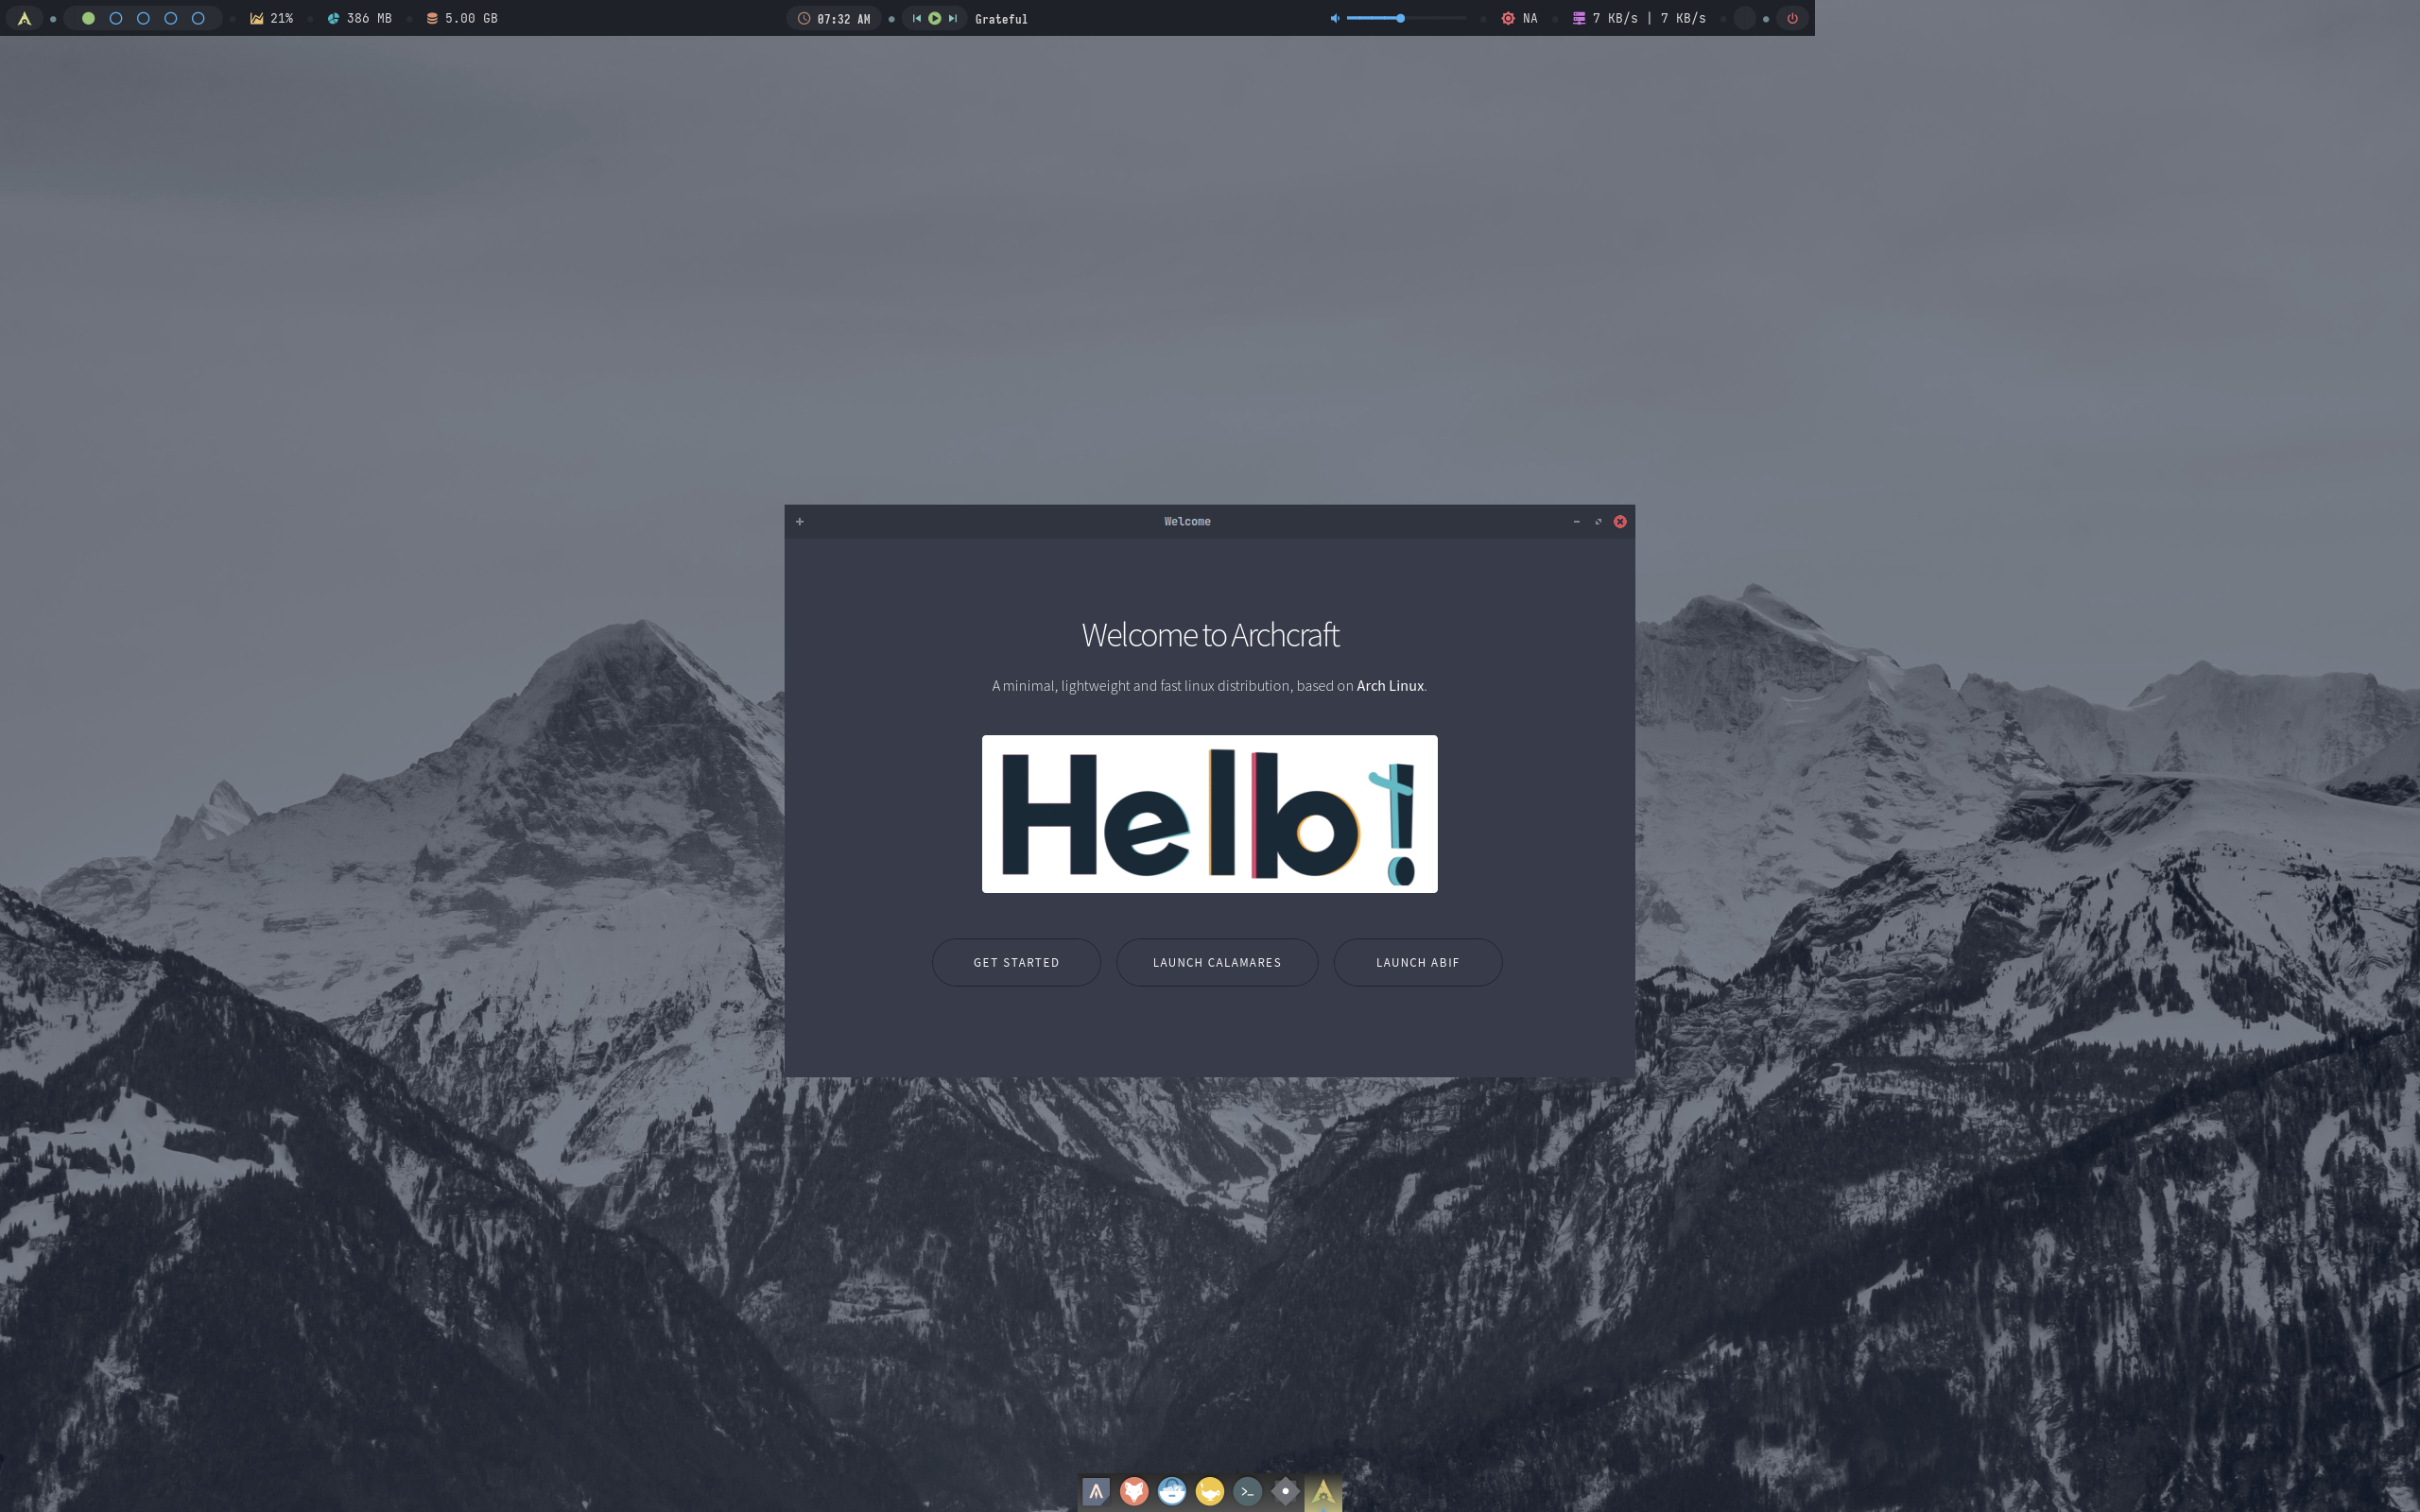Image resolution: width=2420 pixels, height=1512 pixels.
Task: Launch the orange fox browser from dock
Action: pyautogui.click(x=1134, y=1492)
